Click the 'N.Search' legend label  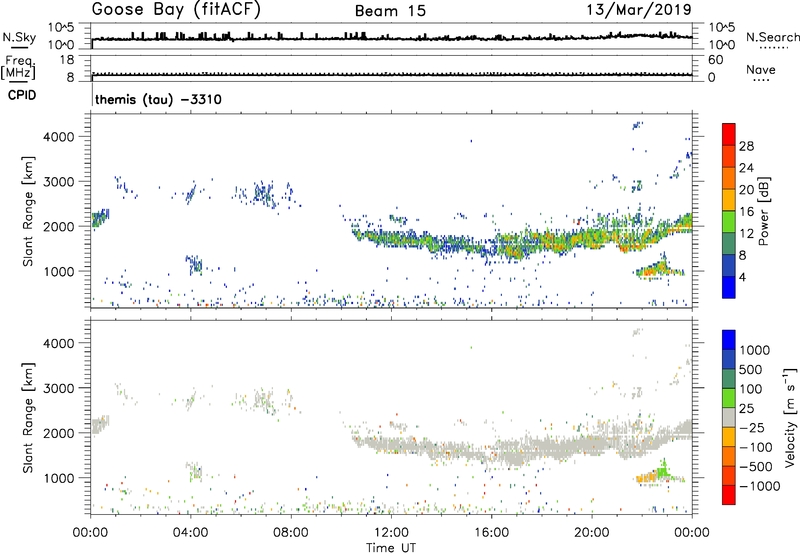(773, 37)
